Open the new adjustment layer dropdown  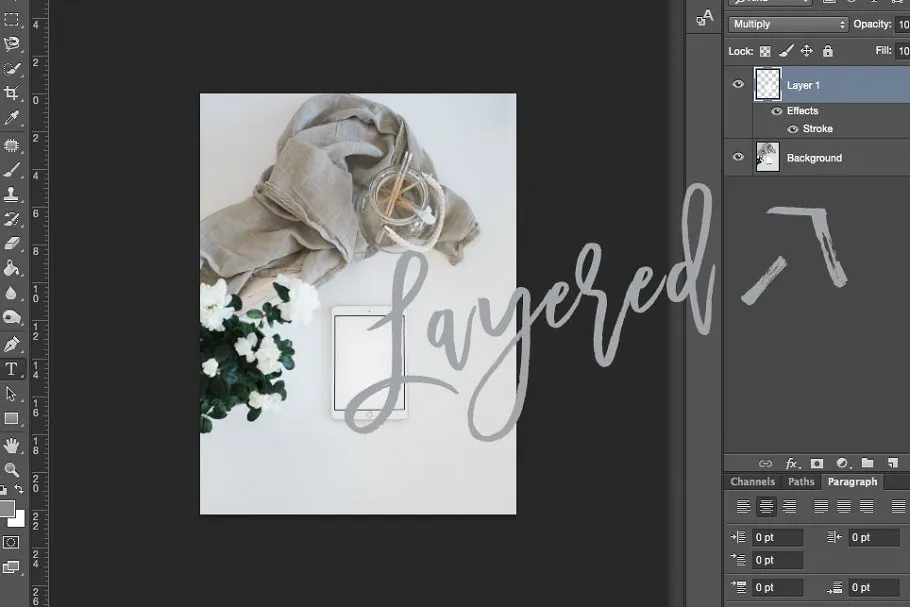click(842, 463)
